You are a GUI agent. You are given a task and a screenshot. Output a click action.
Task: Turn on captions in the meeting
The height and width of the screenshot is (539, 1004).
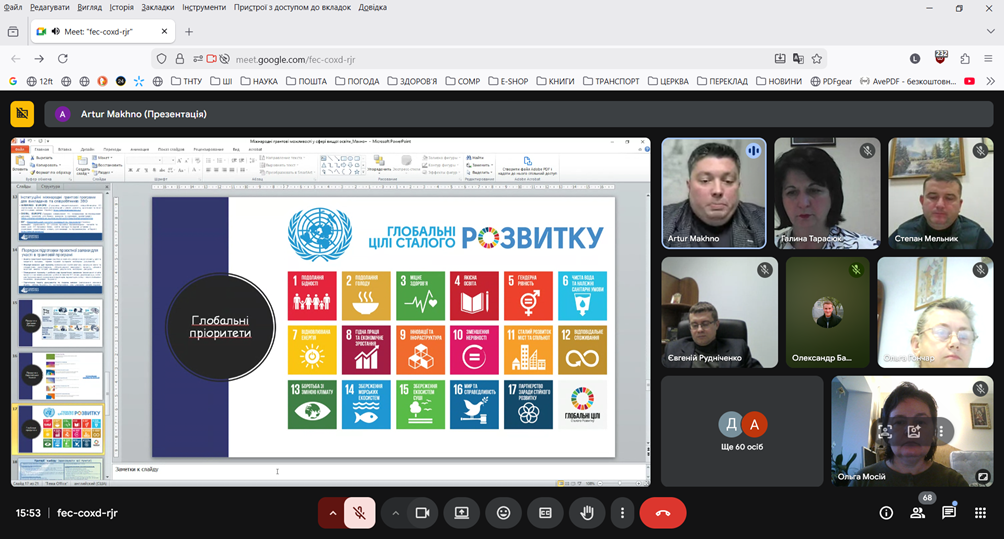click(x=545, y=513)
